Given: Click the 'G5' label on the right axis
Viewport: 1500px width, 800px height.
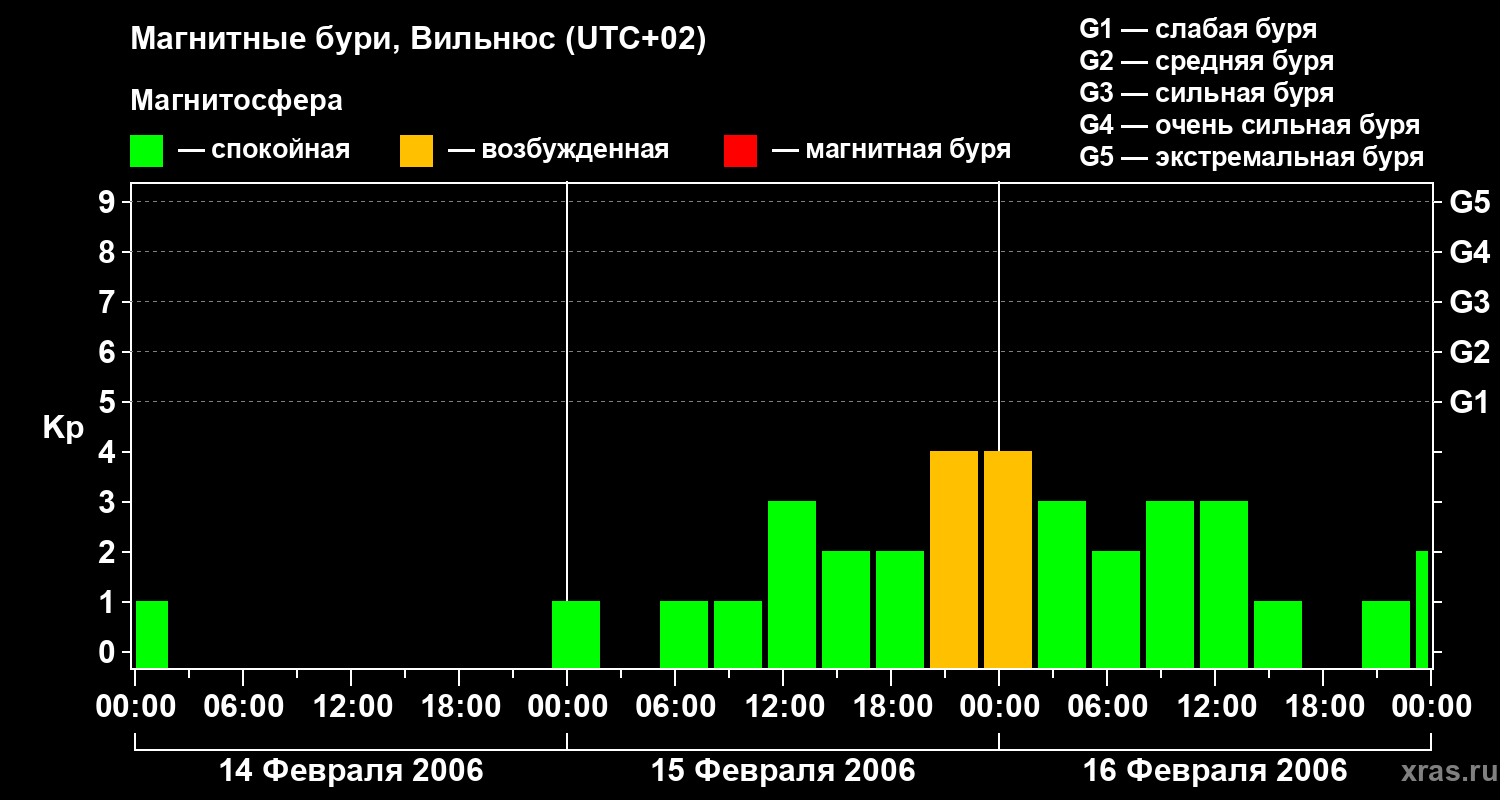Looking at the screenshot, I should tap(1470, 202).
